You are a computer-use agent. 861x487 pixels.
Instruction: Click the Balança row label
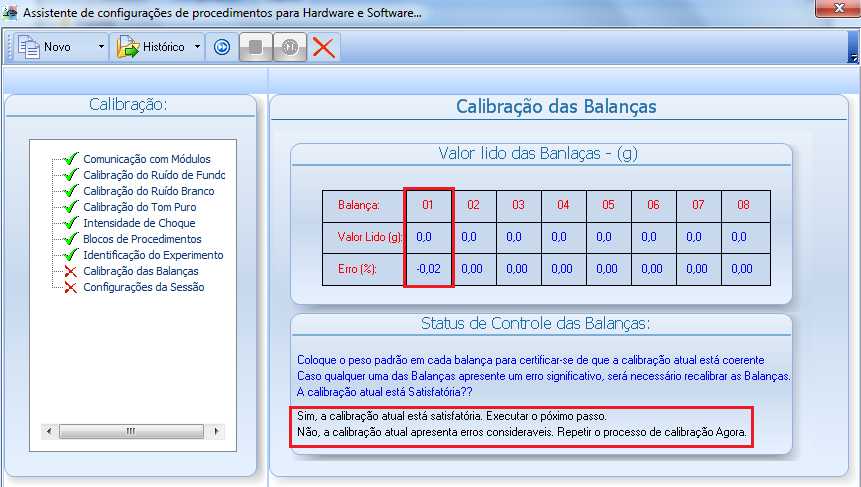359,205
